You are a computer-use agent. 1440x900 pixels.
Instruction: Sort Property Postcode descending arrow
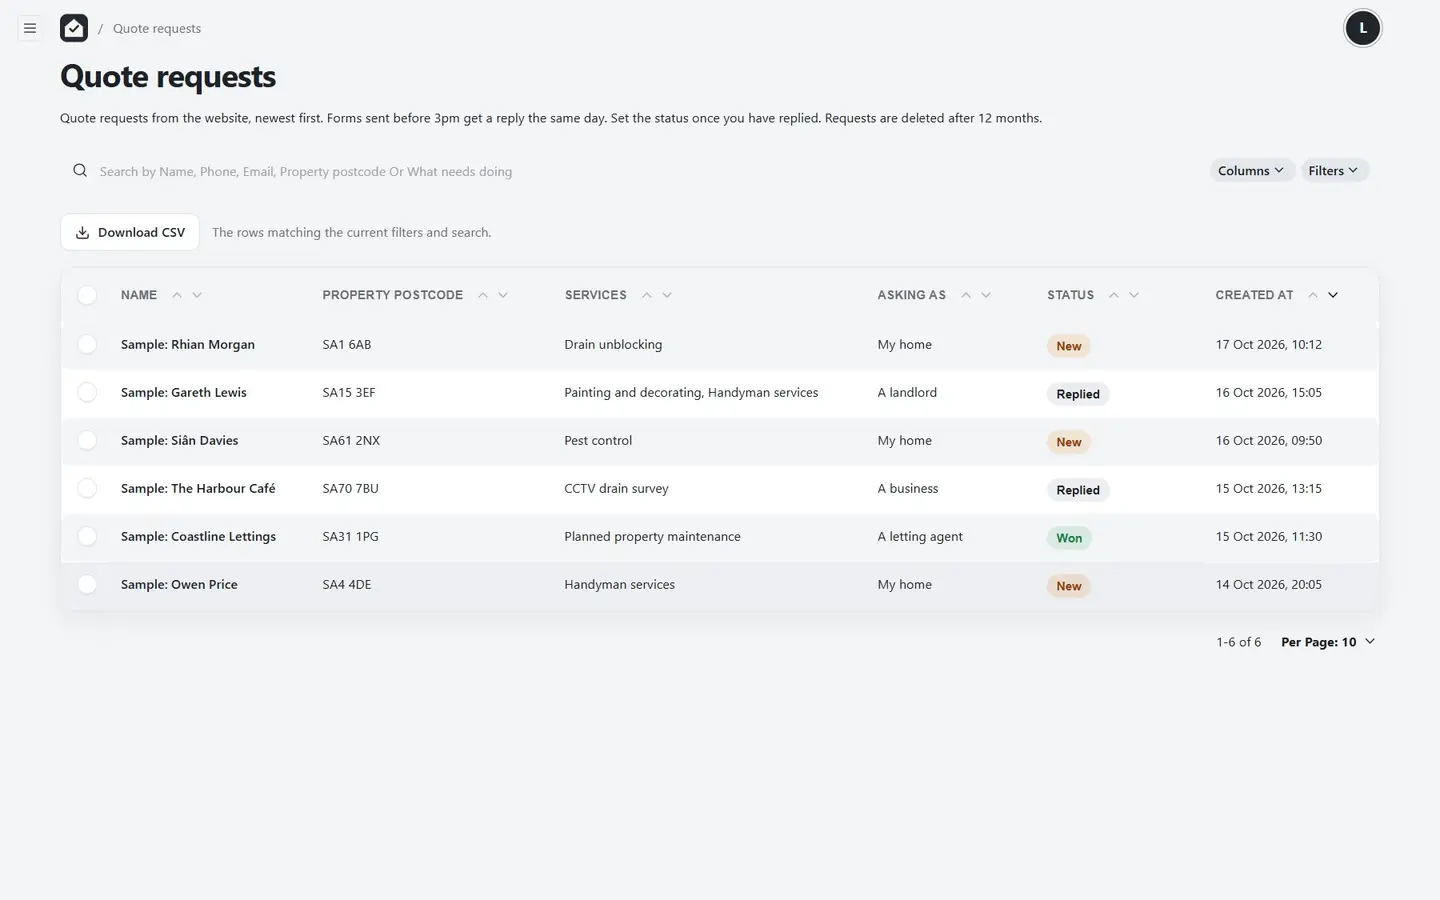pyautogui.click(x=503, y=295)
